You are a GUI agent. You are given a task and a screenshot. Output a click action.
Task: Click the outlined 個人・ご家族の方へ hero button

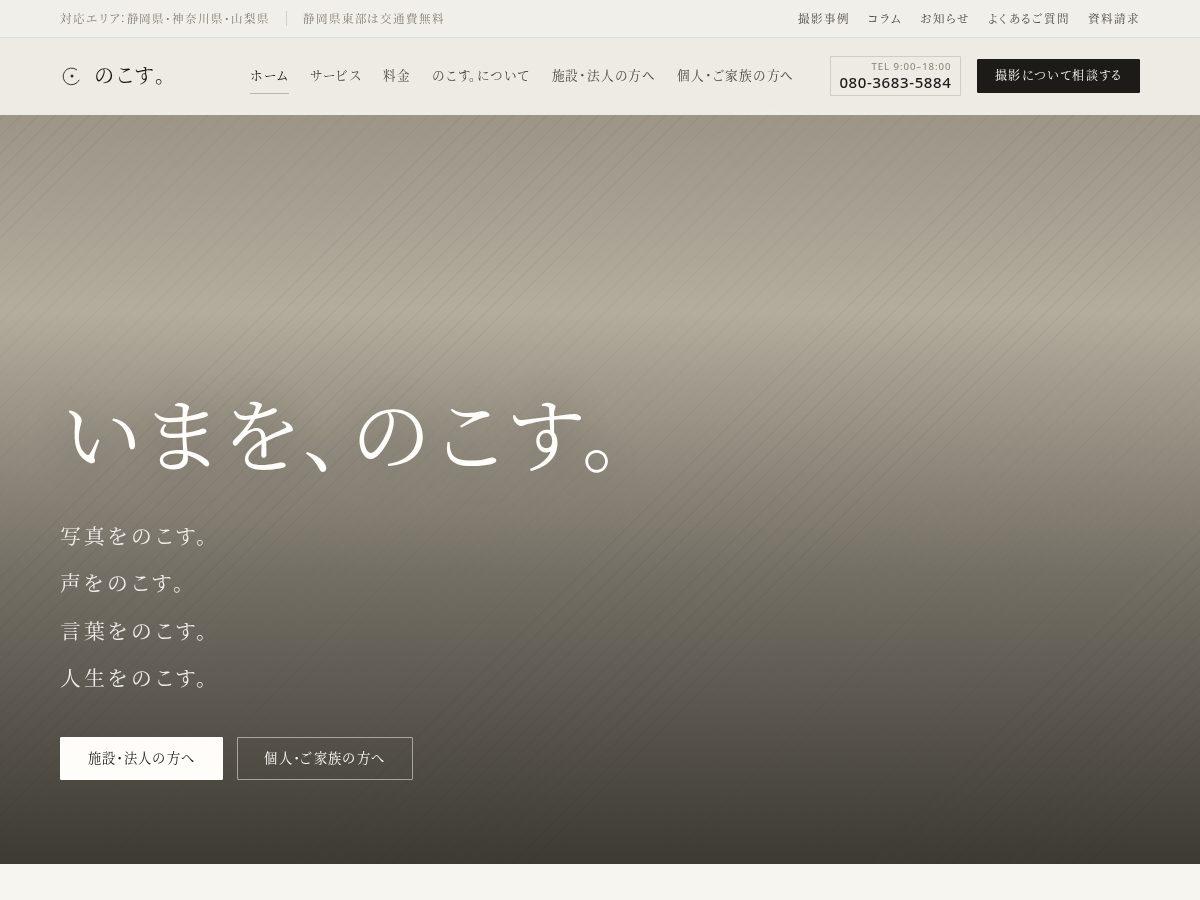coord(325,758)
